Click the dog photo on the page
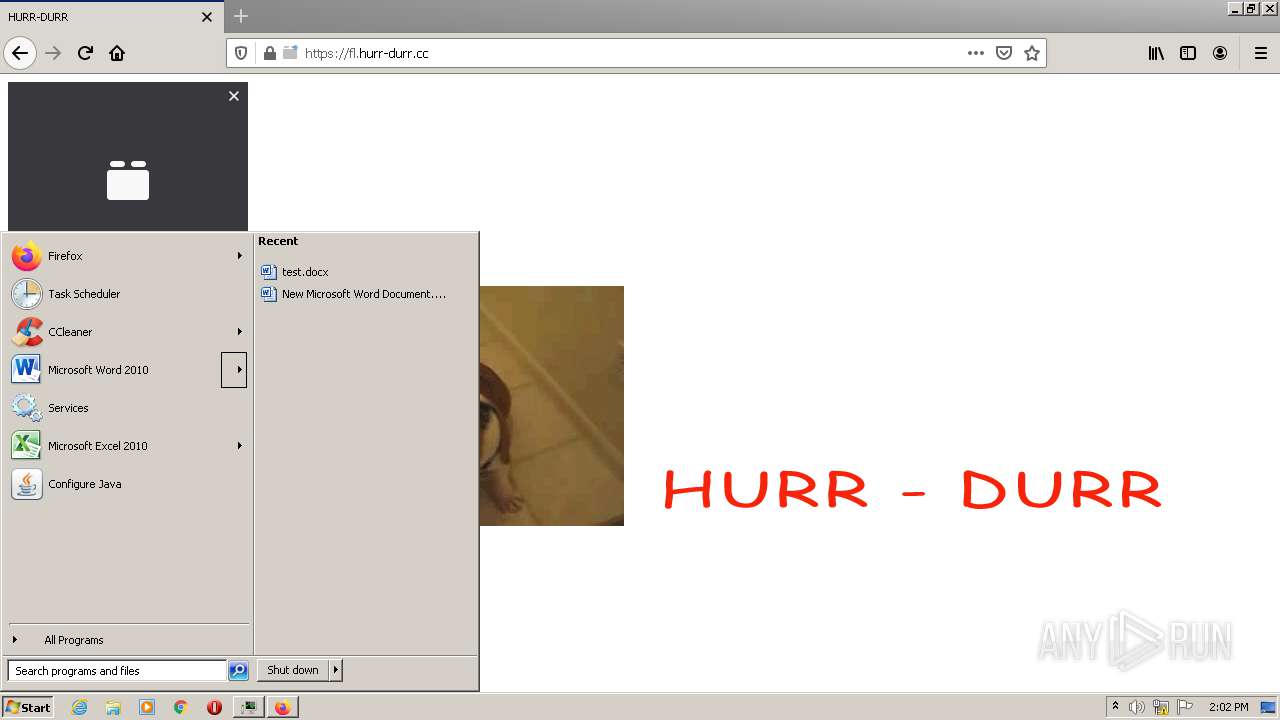Viewport: 1280px width, 720px height. tap(552, 406)
